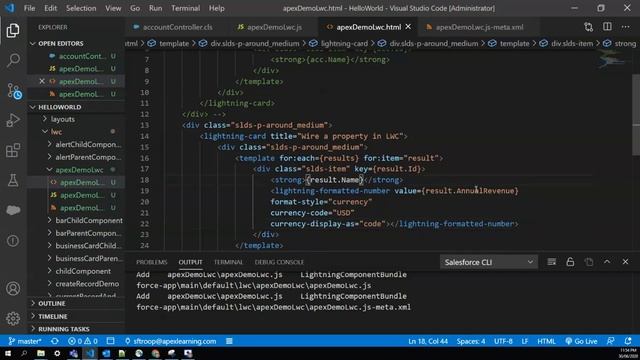Open the Explorer view in activity bar
Screen dimensions: 640x360
tap(13, 30)
